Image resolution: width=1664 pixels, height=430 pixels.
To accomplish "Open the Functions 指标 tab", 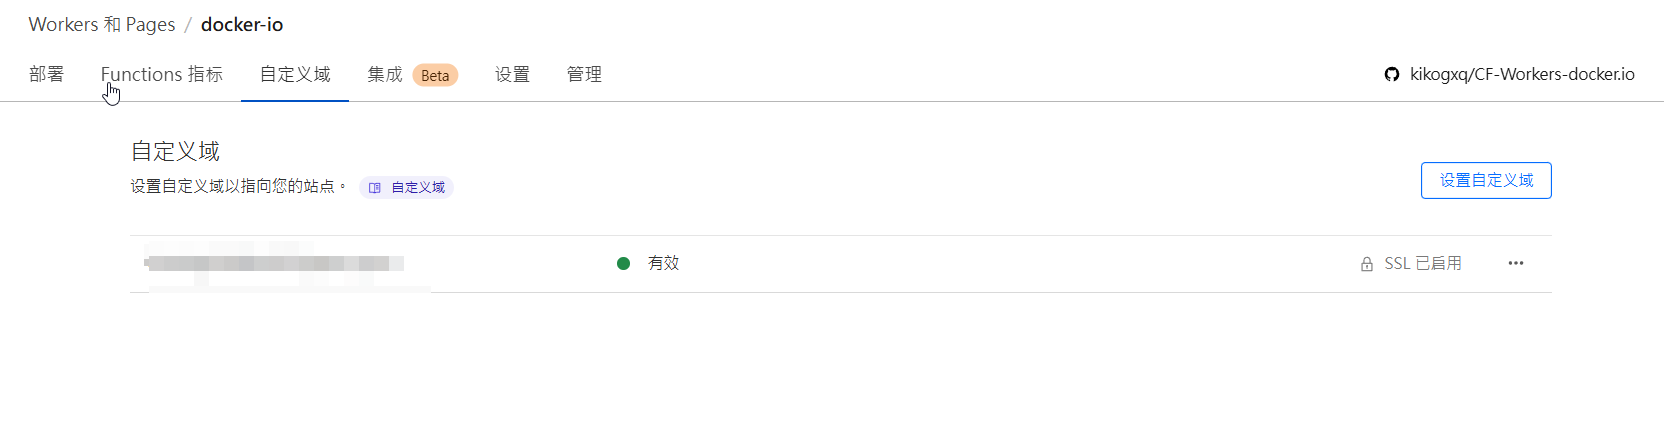I will coord(162,74).
